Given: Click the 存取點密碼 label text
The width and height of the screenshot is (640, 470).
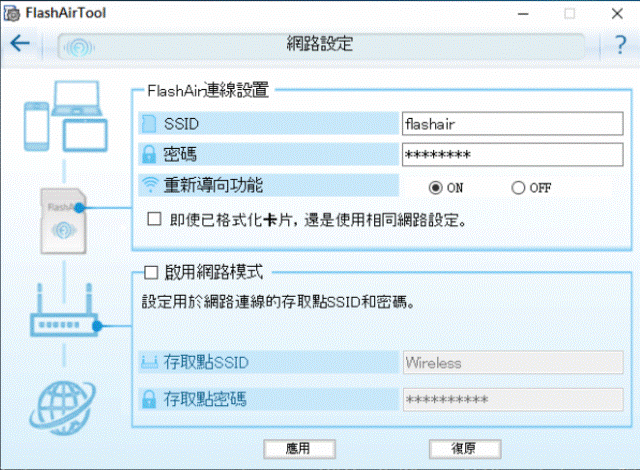Looking at the screenshot, I should (205, 399).
